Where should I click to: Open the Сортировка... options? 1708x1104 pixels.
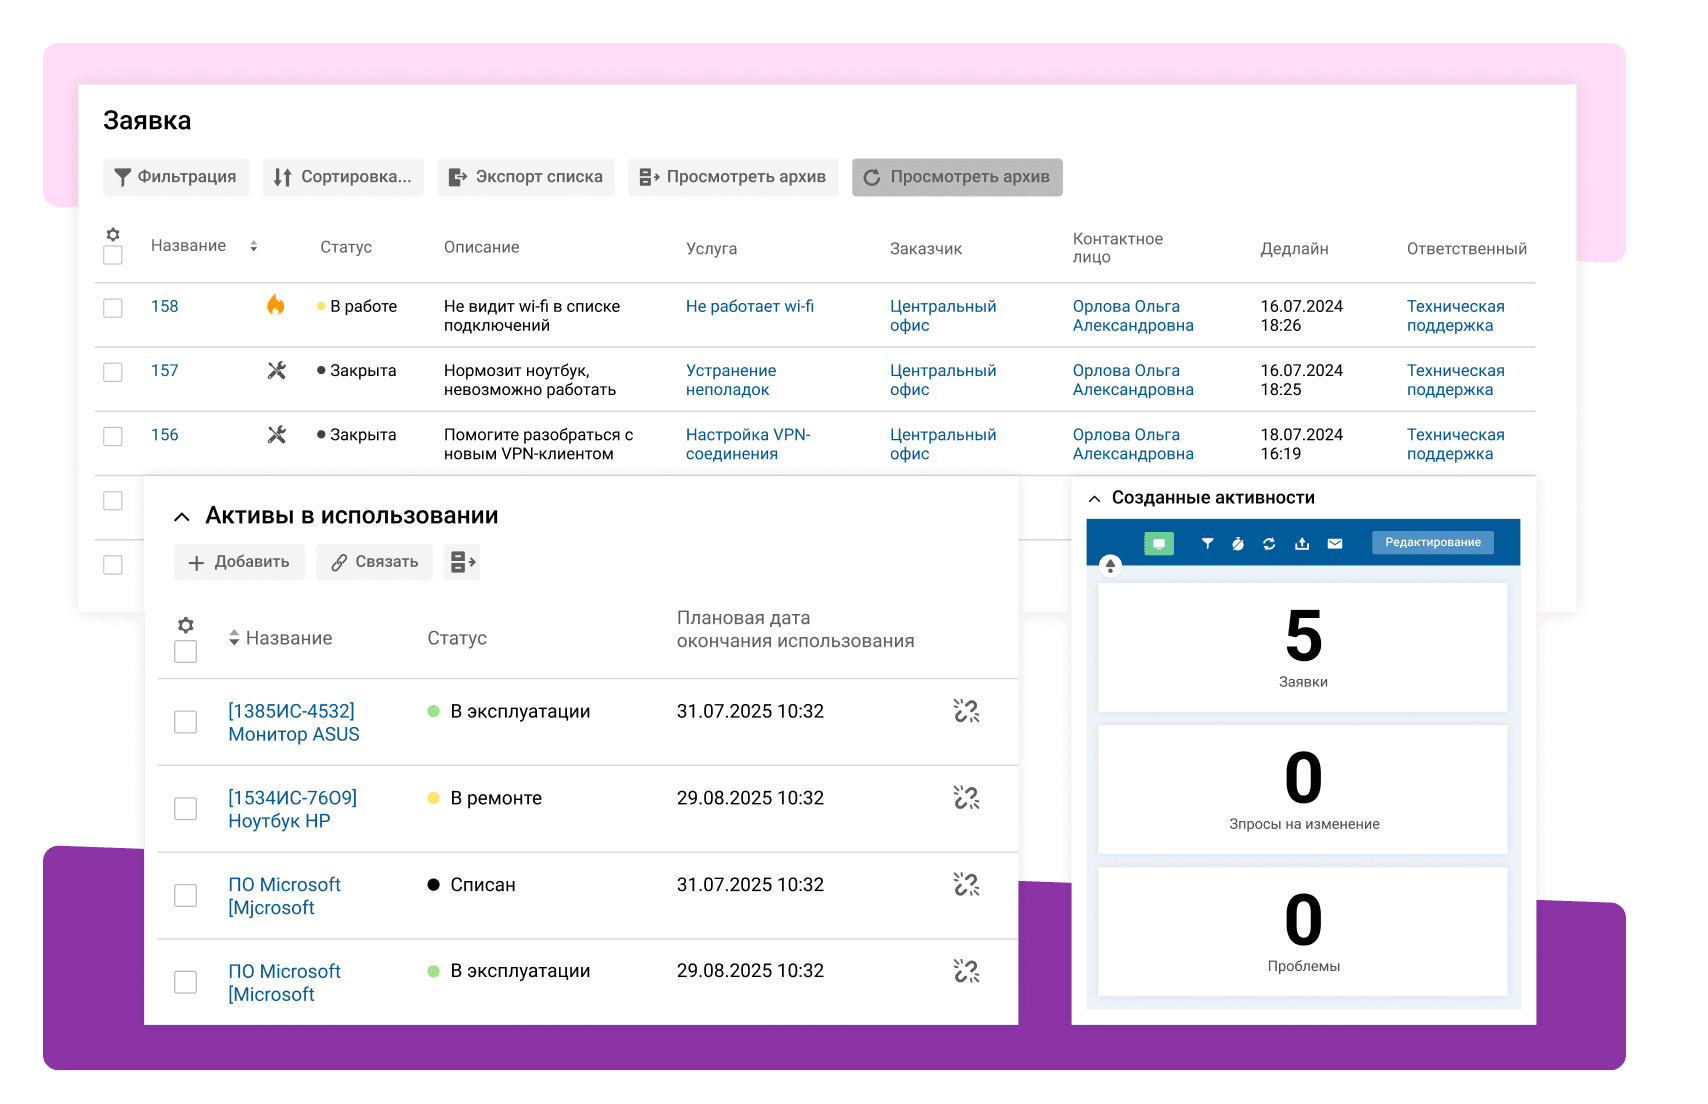point(343,177)
